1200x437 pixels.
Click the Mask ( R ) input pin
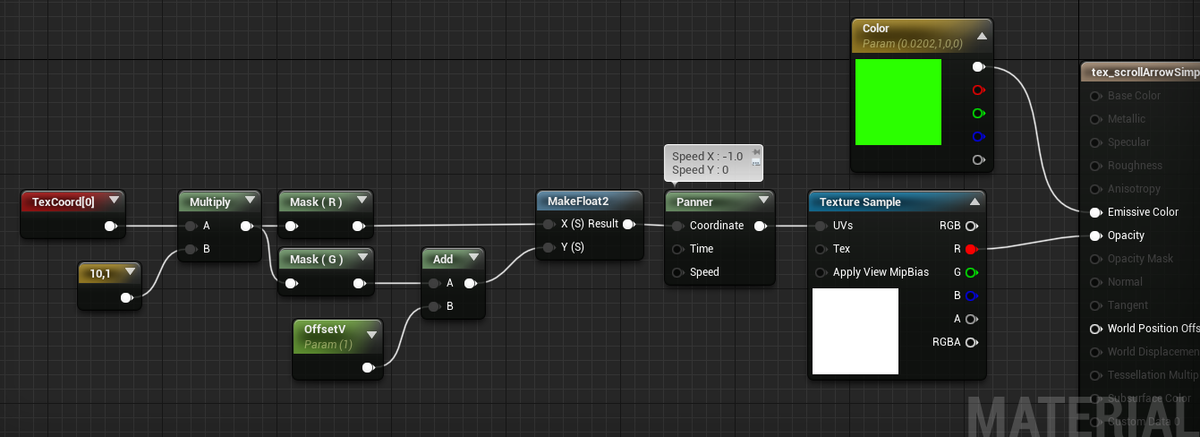point(290,226)
